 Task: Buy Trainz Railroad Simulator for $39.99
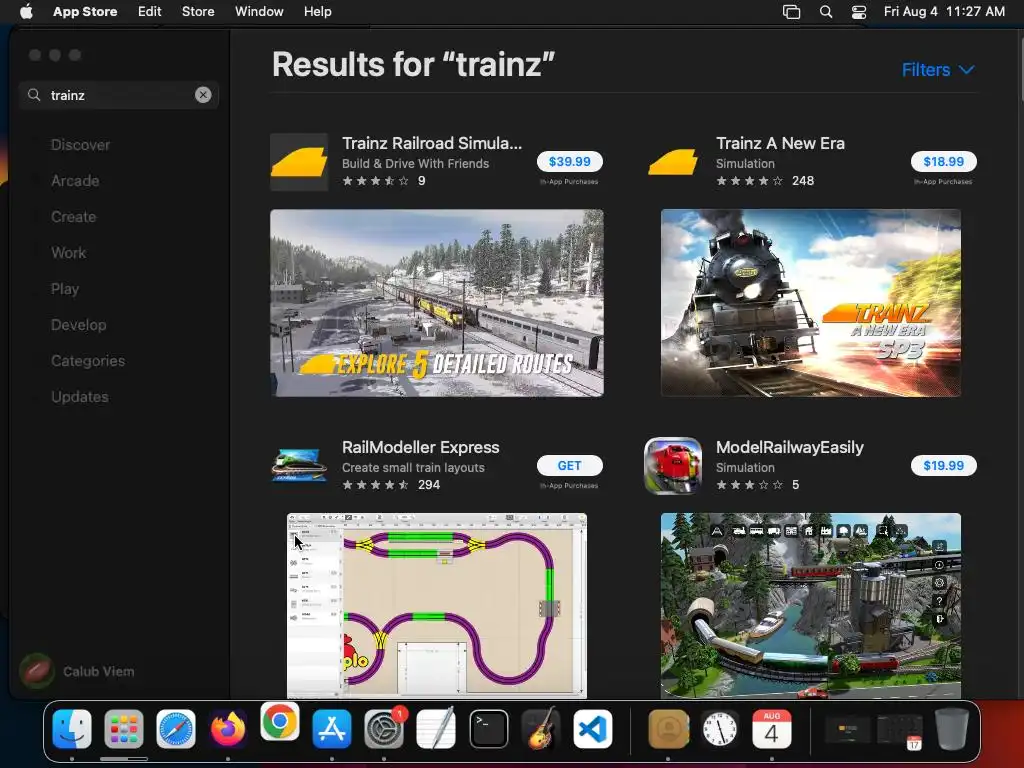(569, 161)
